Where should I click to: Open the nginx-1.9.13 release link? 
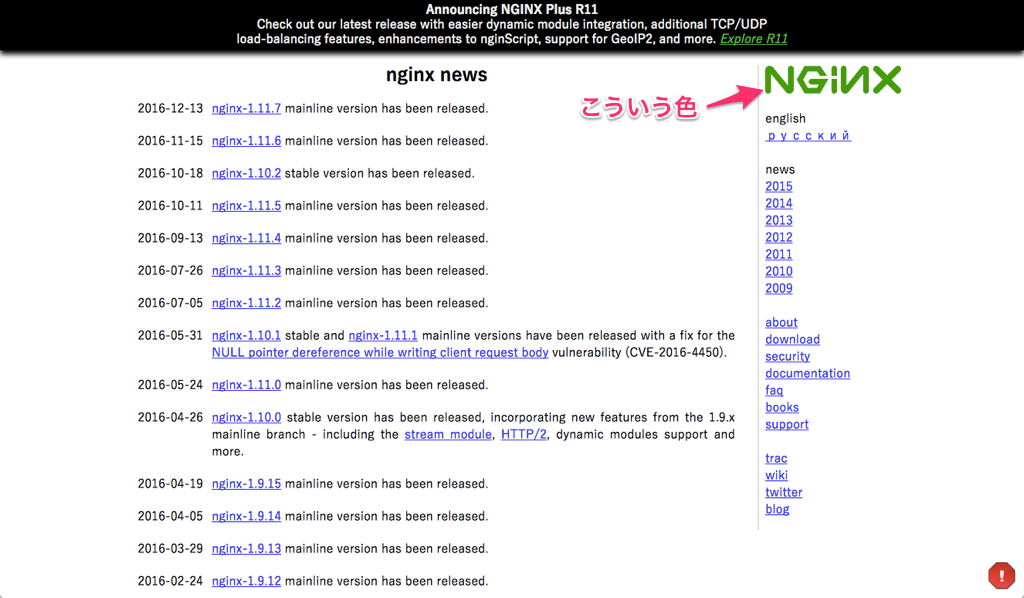[x=246, y=549]
